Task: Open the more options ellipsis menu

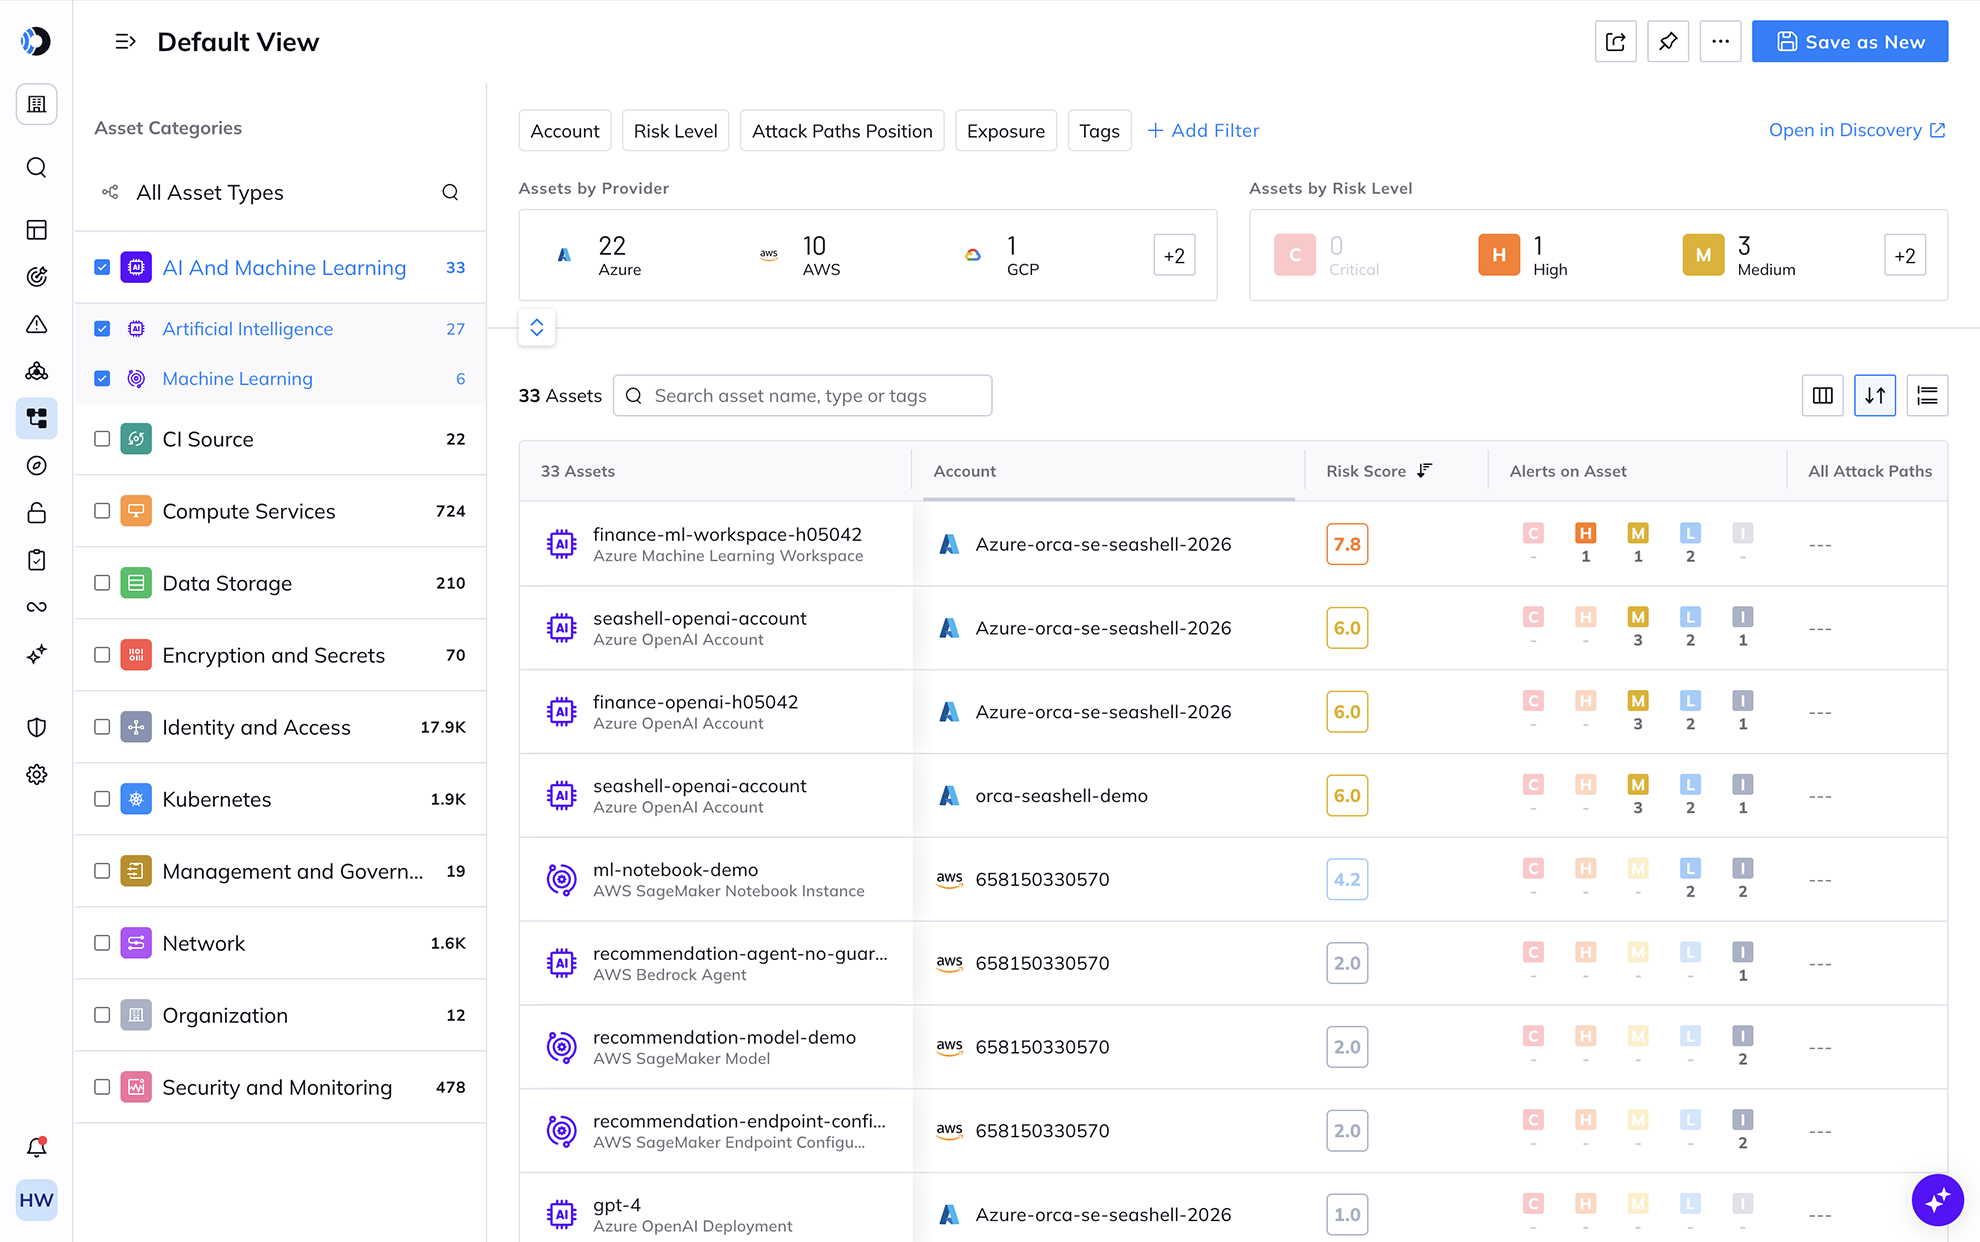Action: 1720,41
